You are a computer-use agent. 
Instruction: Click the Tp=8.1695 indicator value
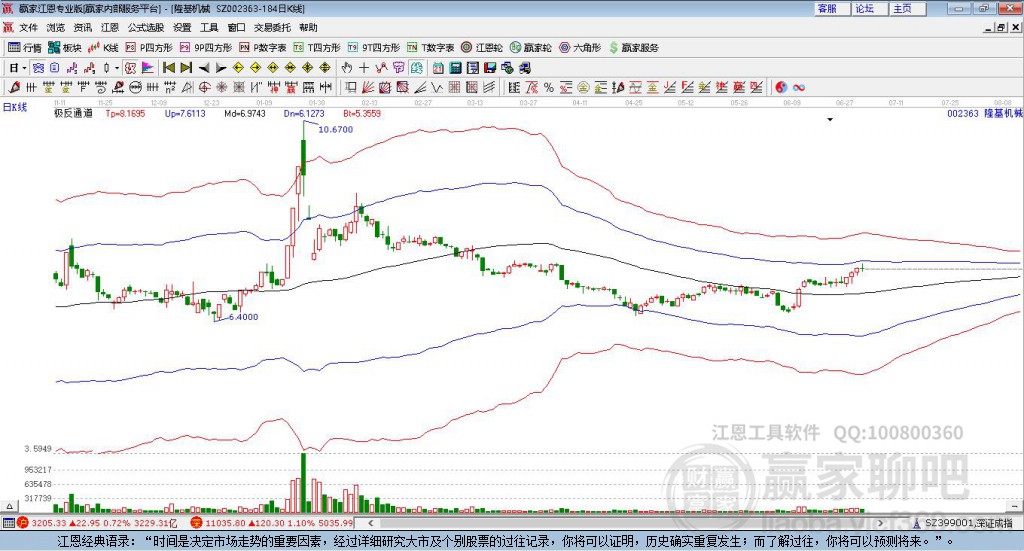[125, 114]
